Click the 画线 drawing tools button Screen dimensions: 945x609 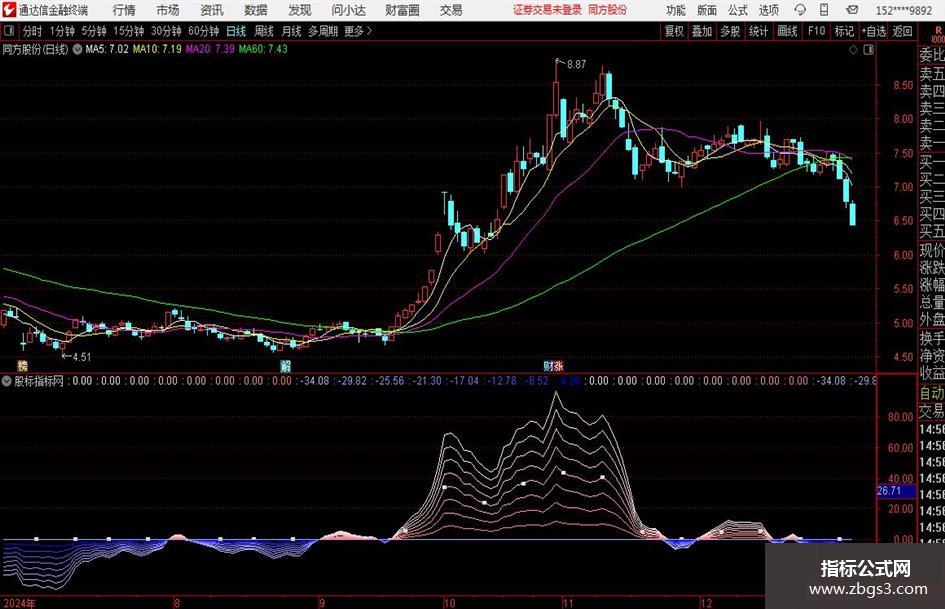[x=787, y=31]
